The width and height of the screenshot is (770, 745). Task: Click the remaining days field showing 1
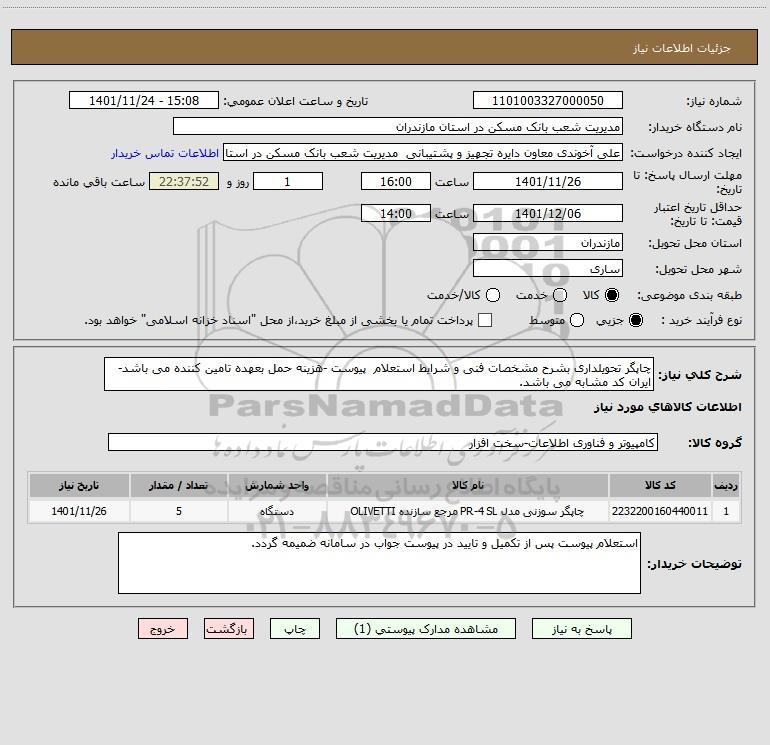click(288, 181)
